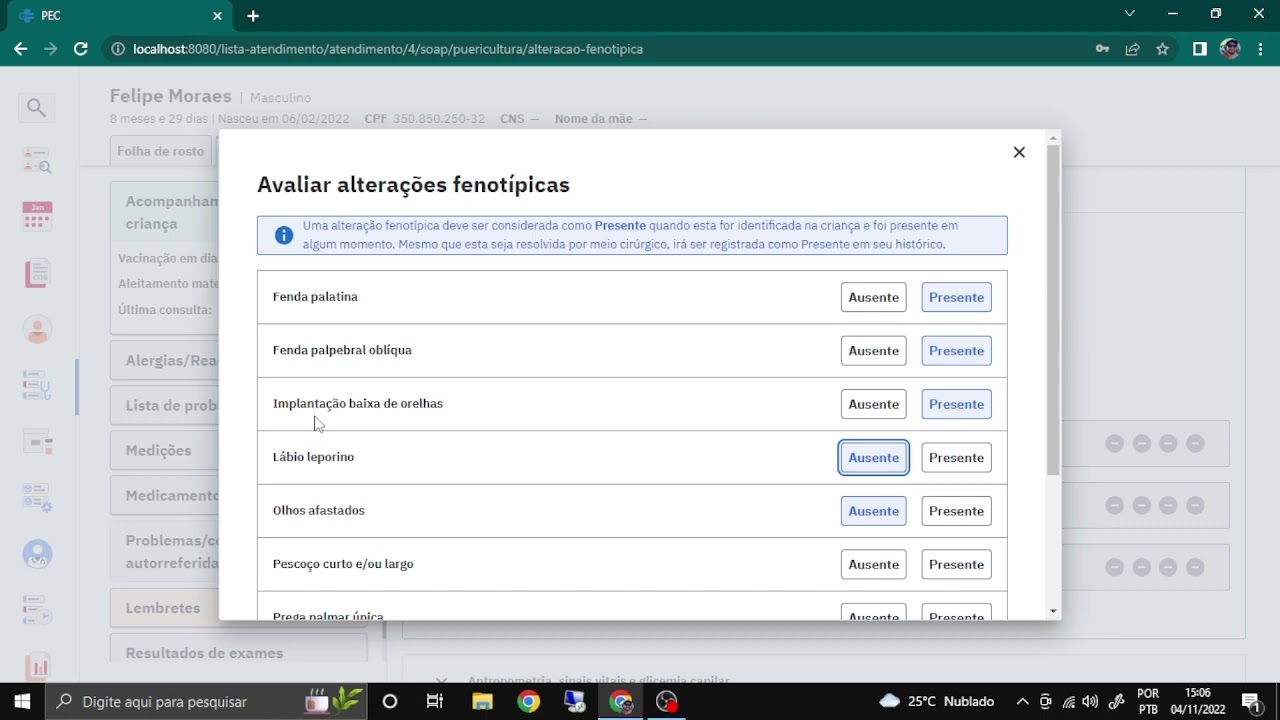Click the dialog scrollbar down arrow
Image resolution: width=1280 pixels, height=720 pixels.
pyautogui.click(x=1053, y=611)
